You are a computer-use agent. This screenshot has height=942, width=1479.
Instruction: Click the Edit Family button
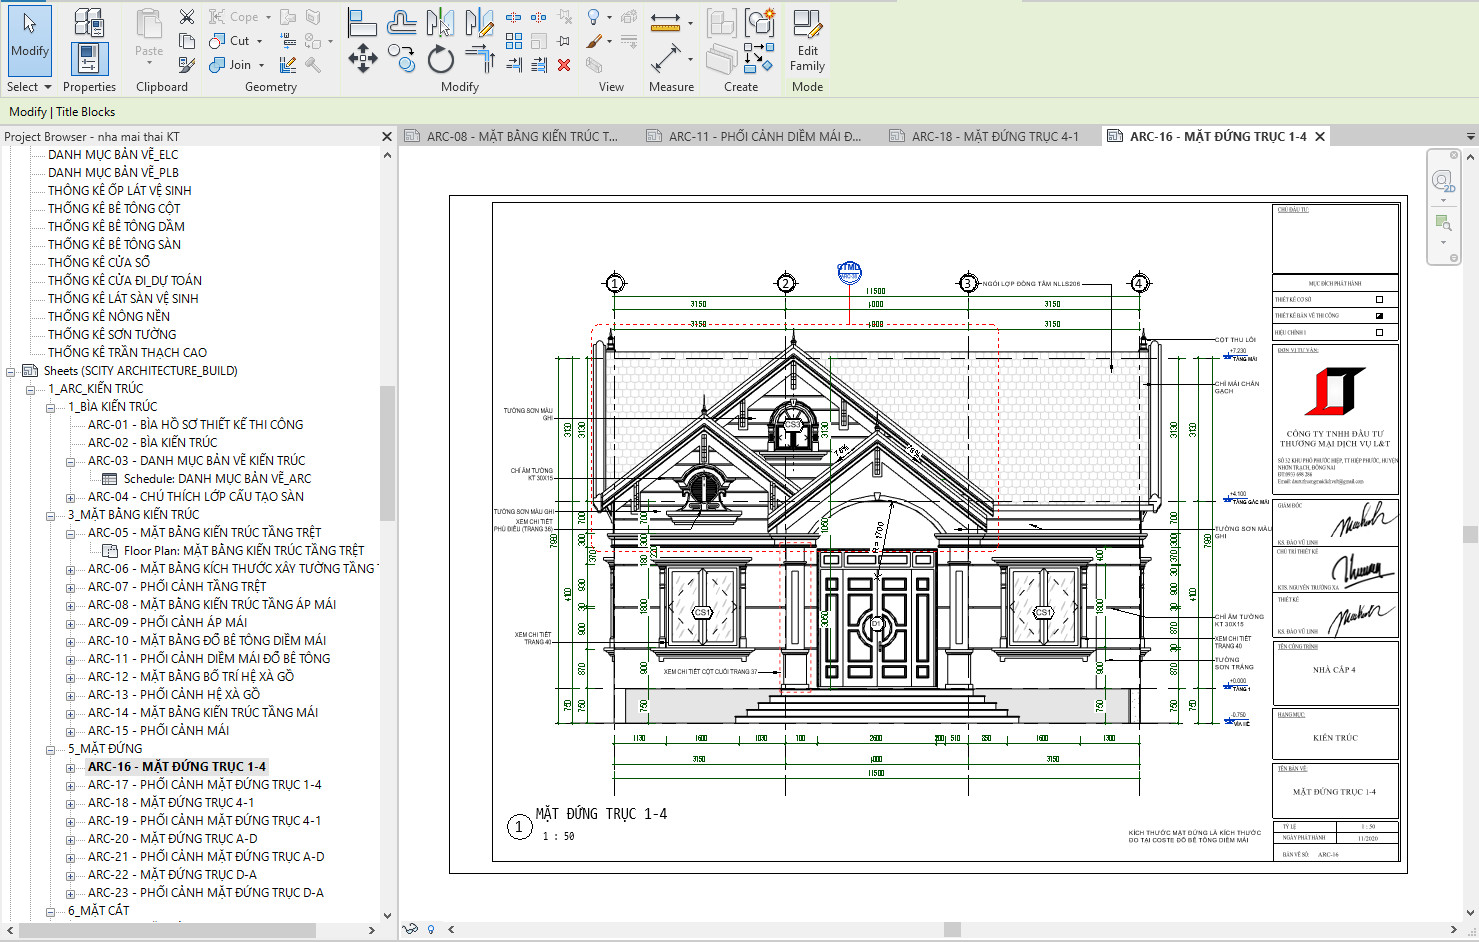tap(807, 41)
